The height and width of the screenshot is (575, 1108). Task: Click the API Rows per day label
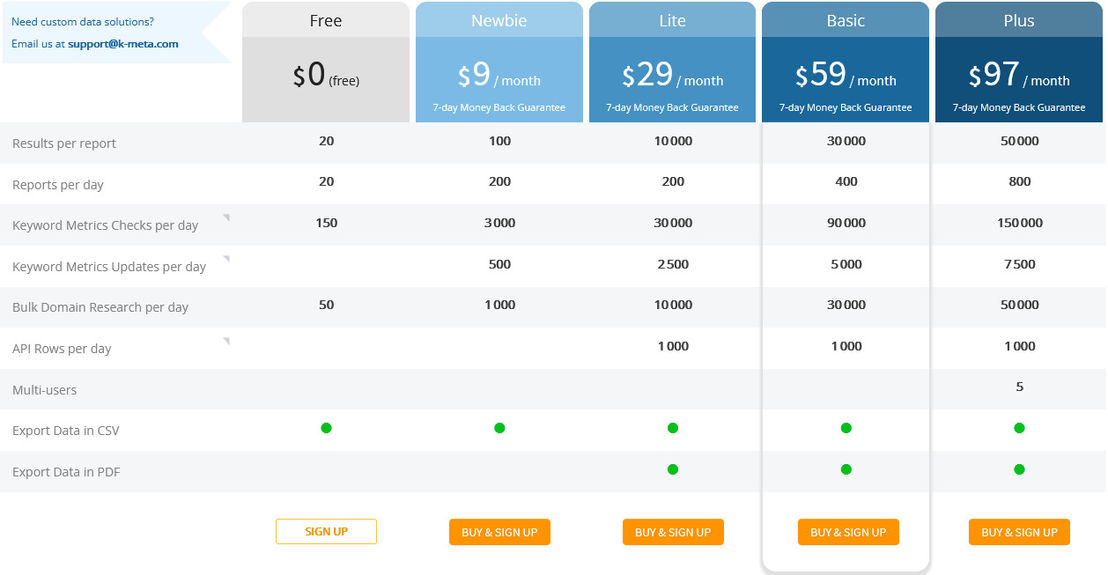(x=61, y=349)
